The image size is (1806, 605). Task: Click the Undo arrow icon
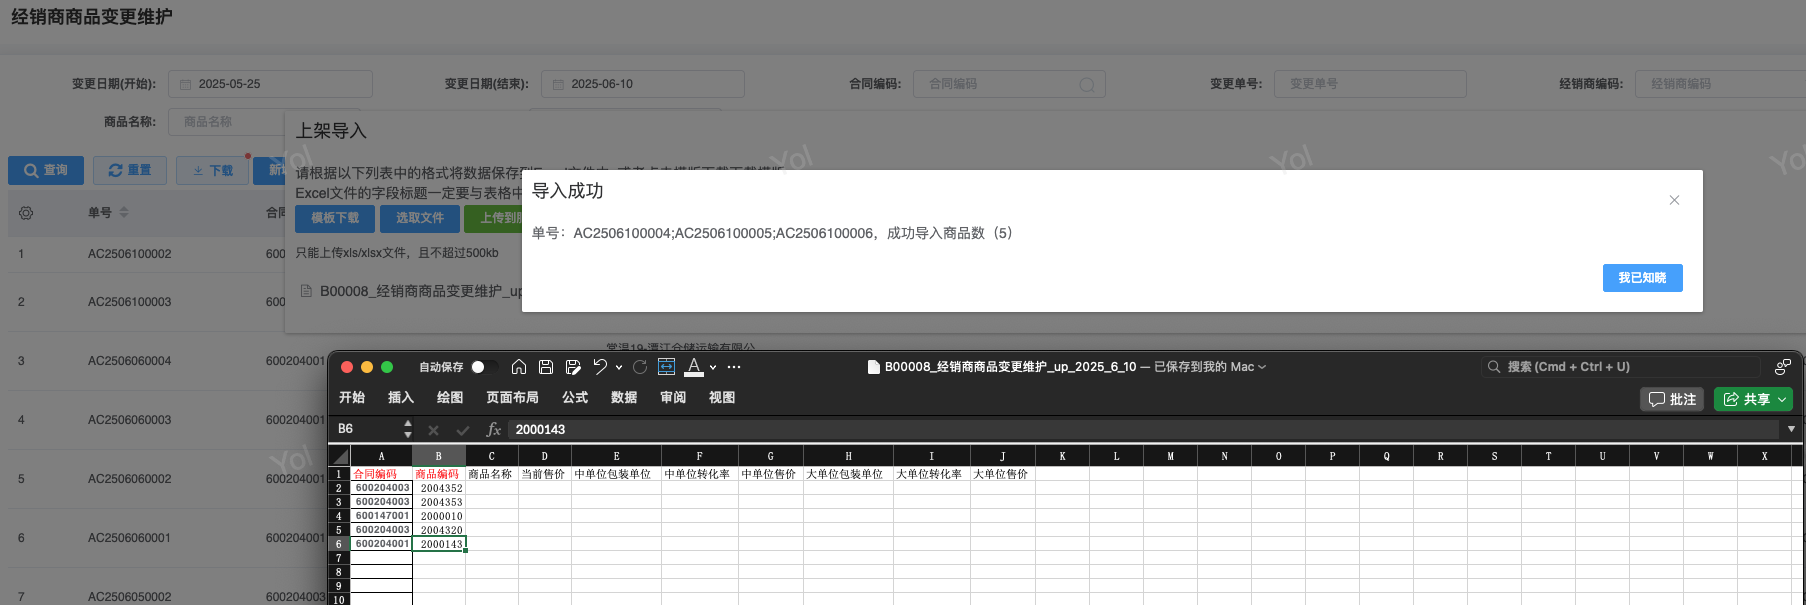(600, 367)
